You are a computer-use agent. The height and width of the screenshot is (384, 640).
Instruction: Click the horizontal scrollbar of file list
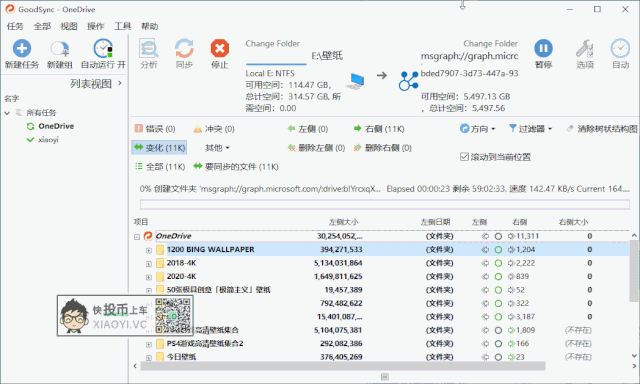pyautogui.click(x=343, y=366)
